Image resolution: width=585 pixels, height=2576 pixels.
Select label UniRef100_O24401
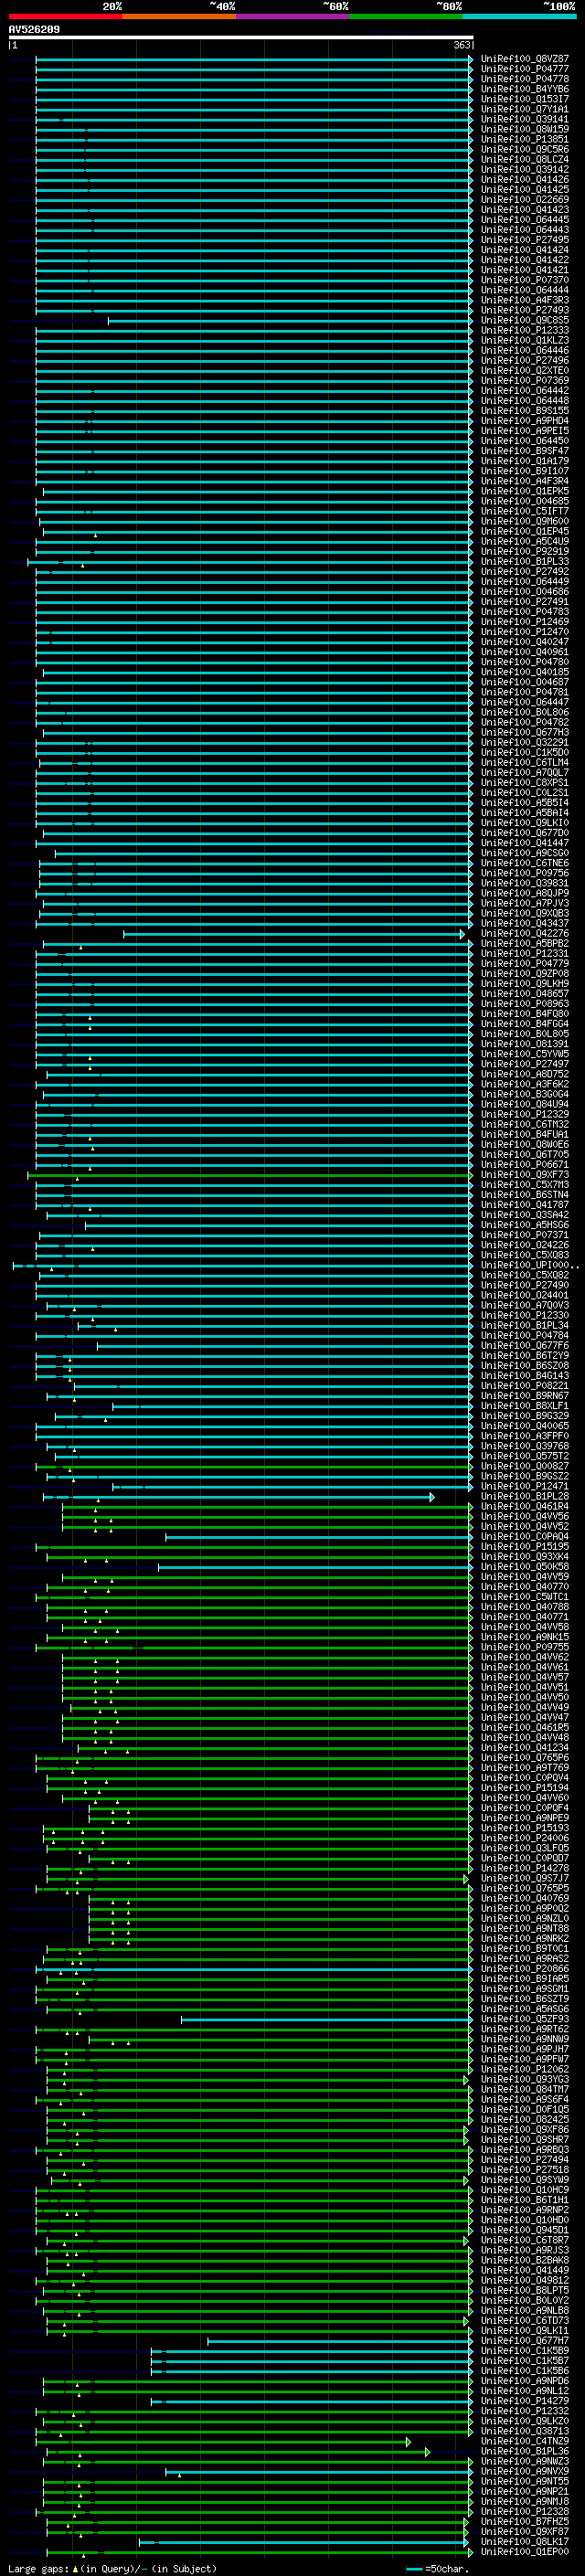[524, 1295]
